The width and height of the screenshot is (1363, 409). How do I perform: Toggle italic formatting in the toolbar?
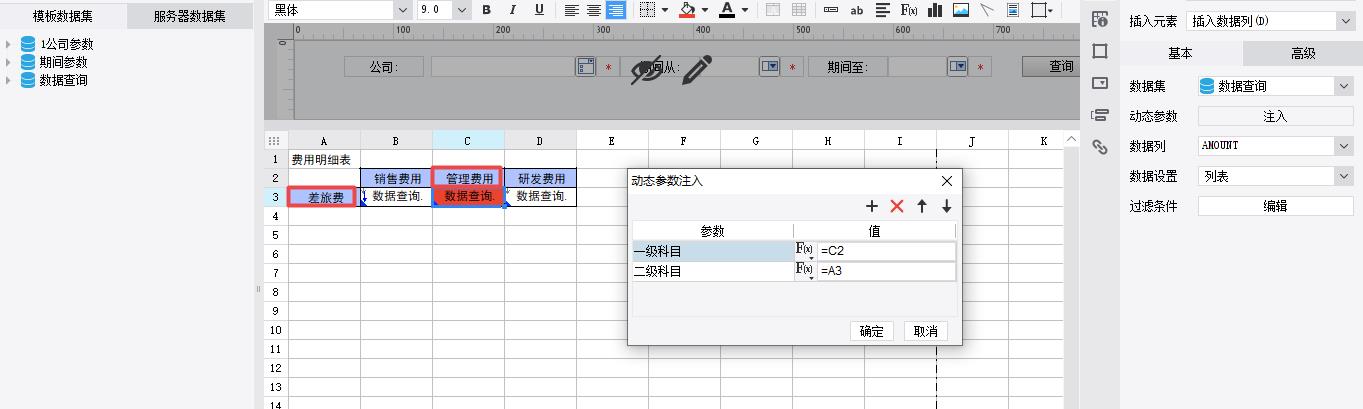513,10
